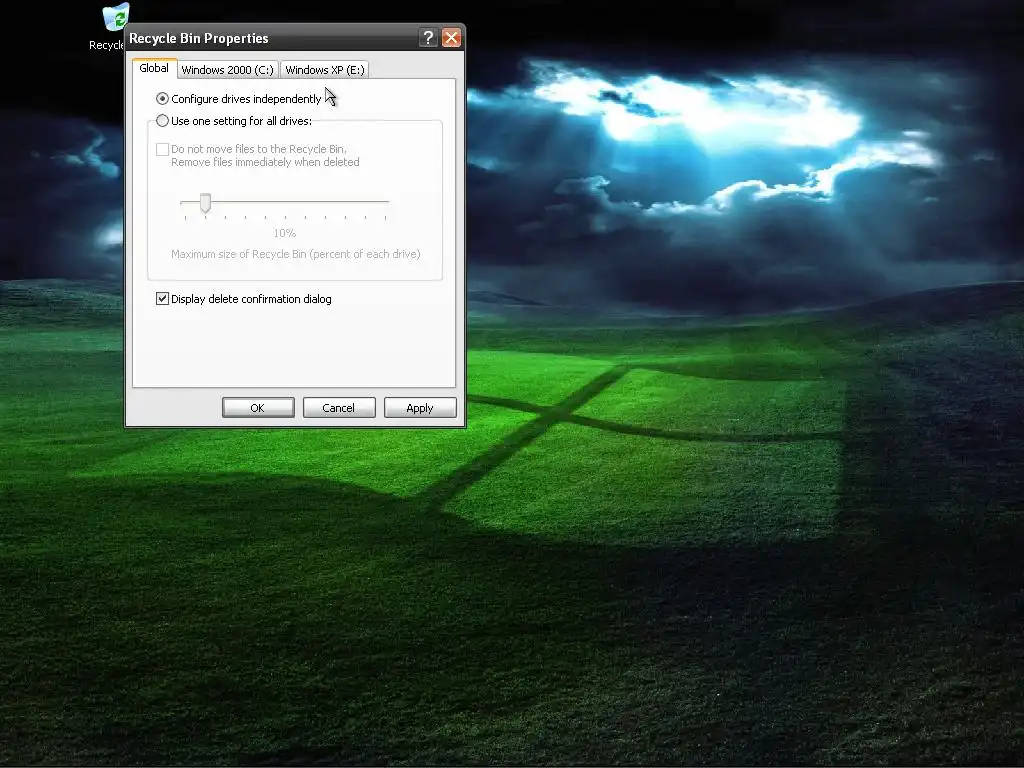
Task: Confirm with the OK button
Action: (x=258, y=408)
